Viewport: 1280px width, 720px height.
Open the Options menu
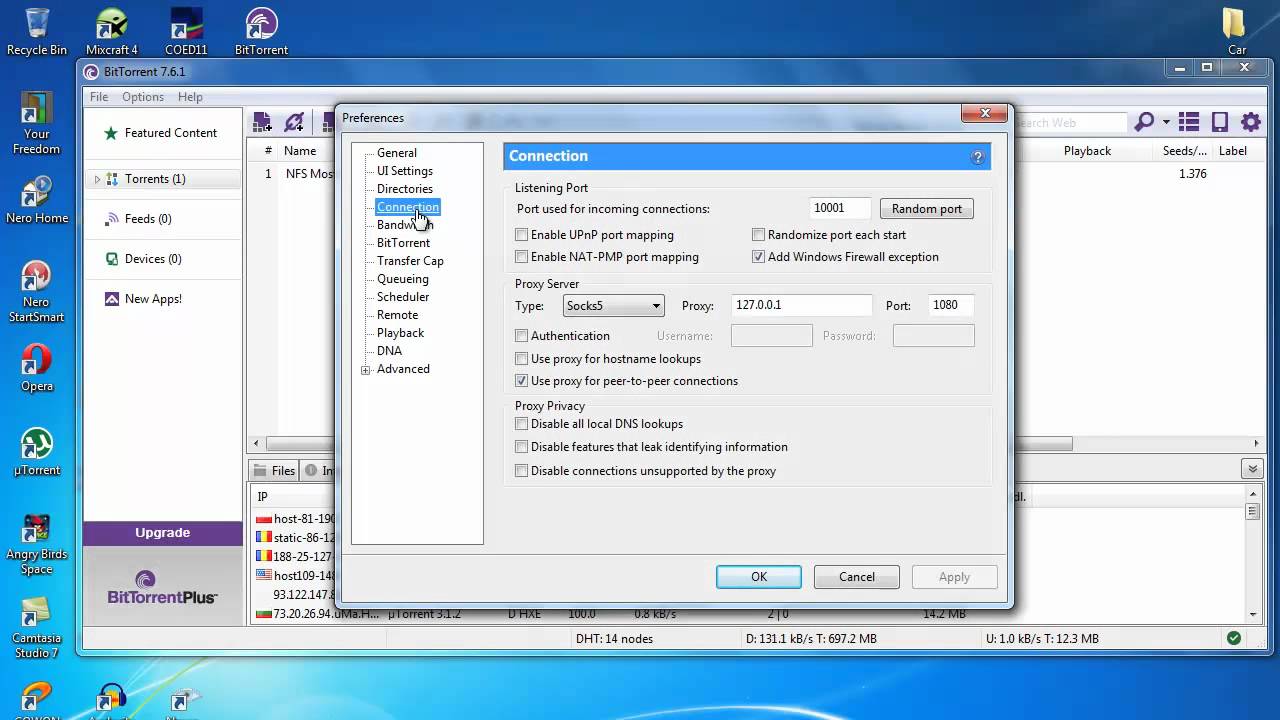[143, 97]
